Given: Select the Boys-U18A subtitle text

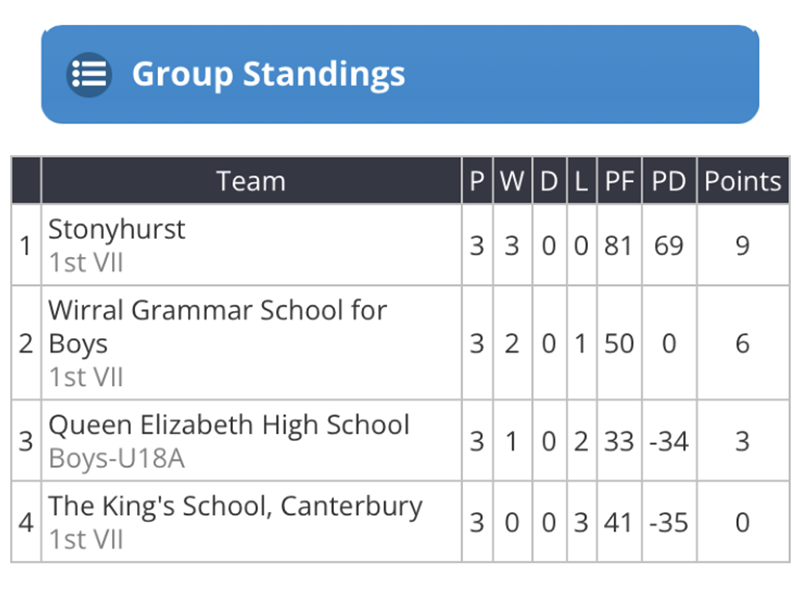Looking at the screenshot, I should (x=116, y=458).
